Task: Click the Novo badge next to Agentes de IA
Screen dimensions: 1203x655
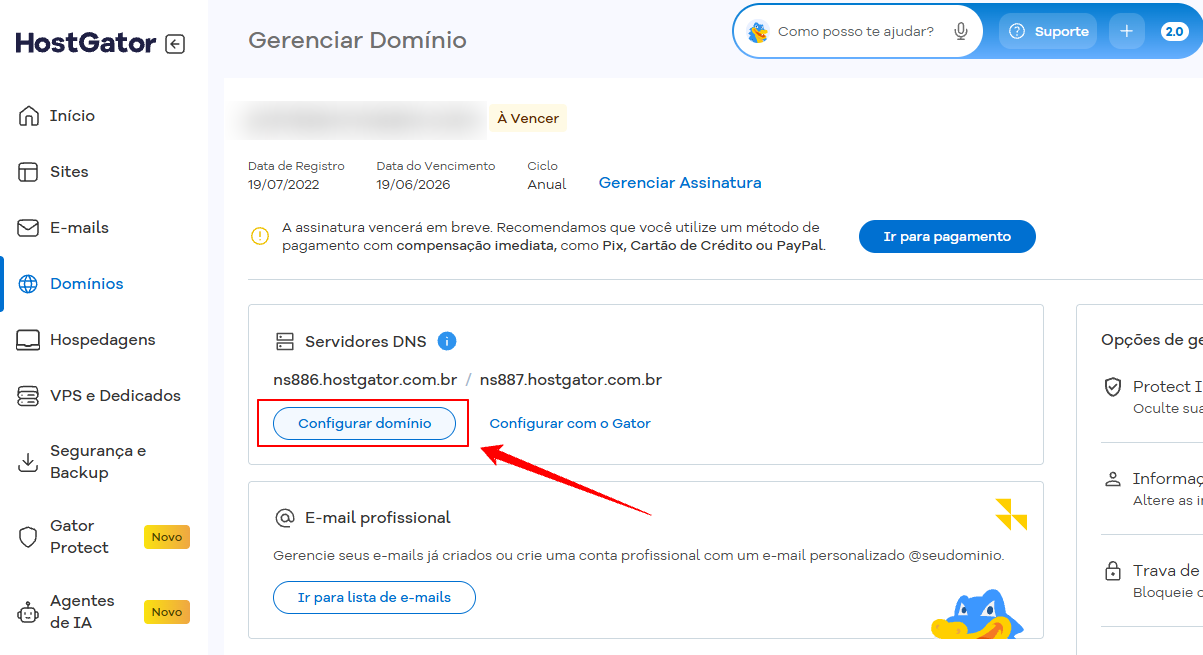Action: coord(167,612)
